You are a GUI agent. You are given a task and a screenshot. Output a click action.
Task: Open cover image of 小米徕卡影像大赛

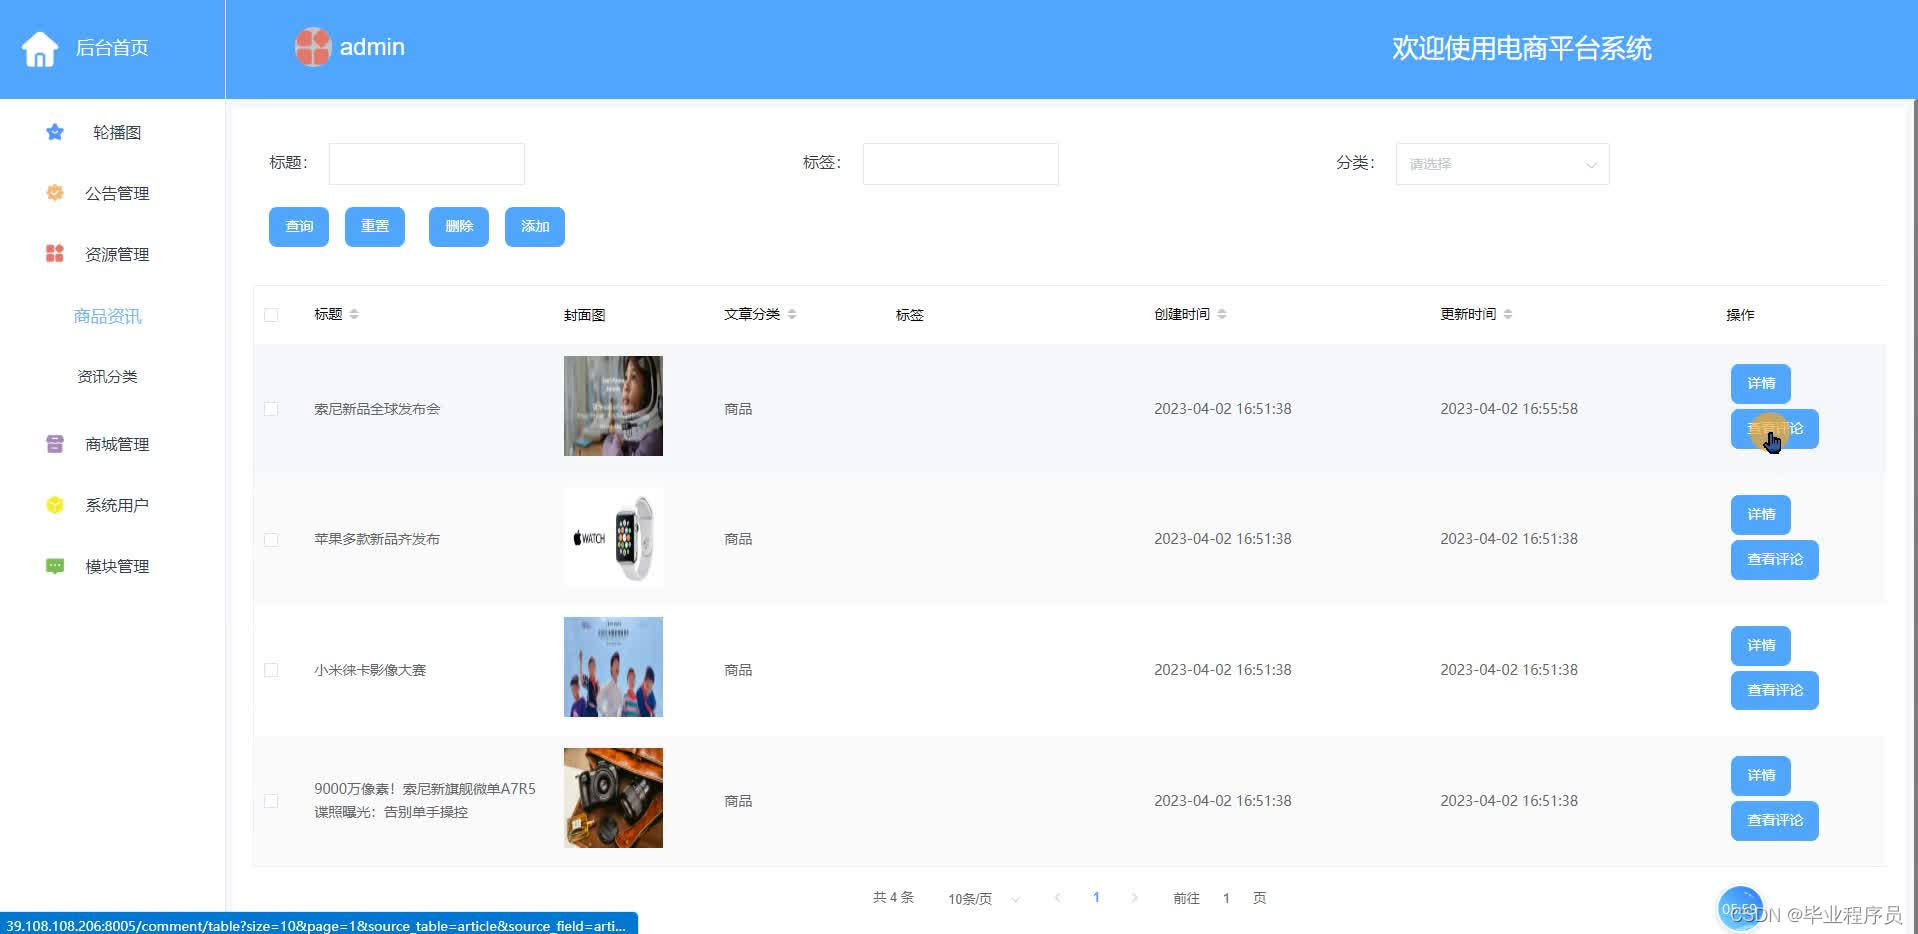613,667
